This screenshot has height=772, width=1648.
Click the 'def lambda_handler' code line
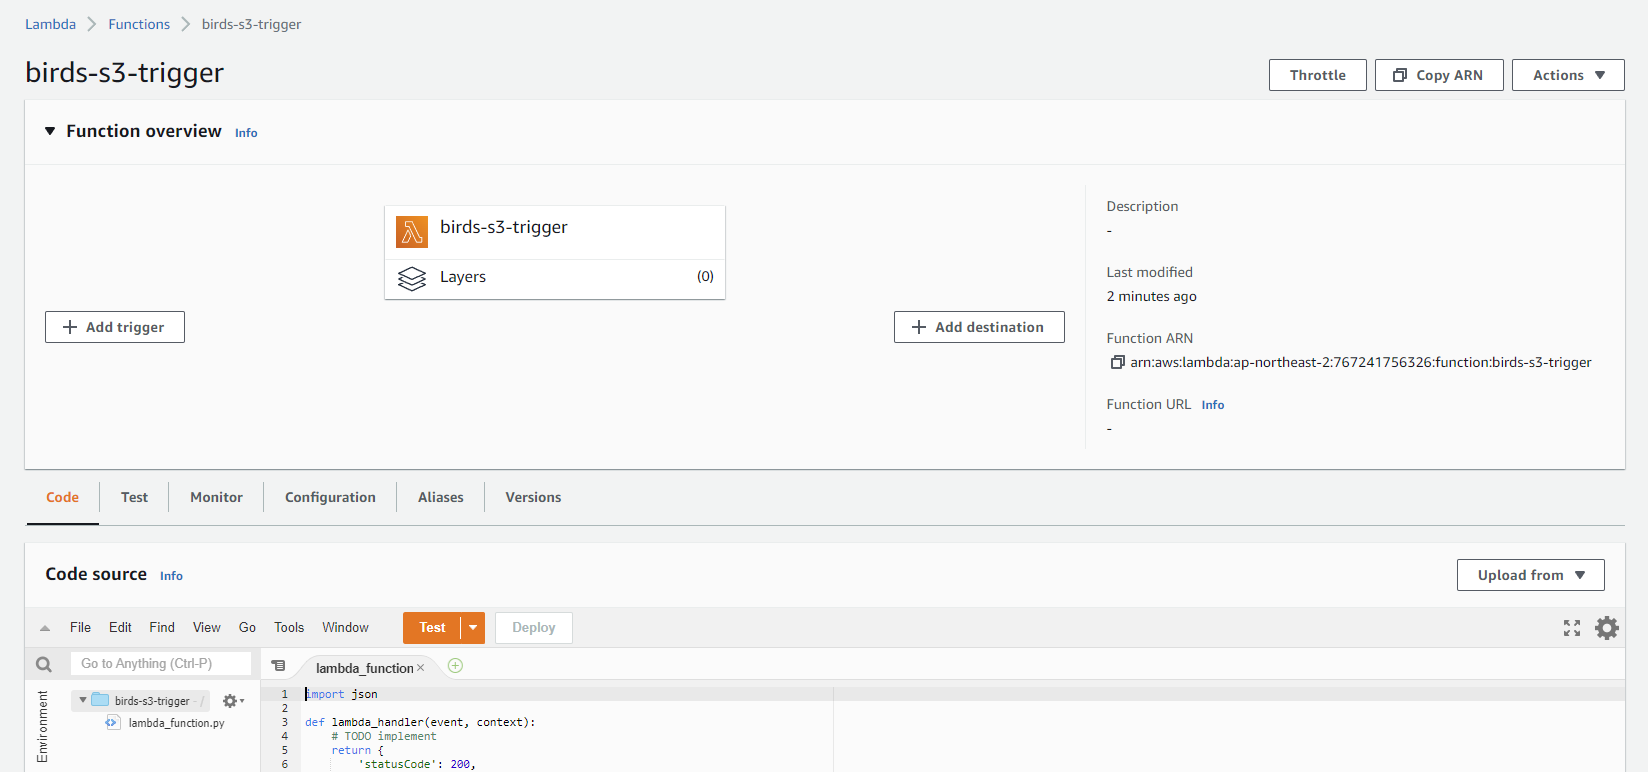pyautogui.click(x=420, y=722)
